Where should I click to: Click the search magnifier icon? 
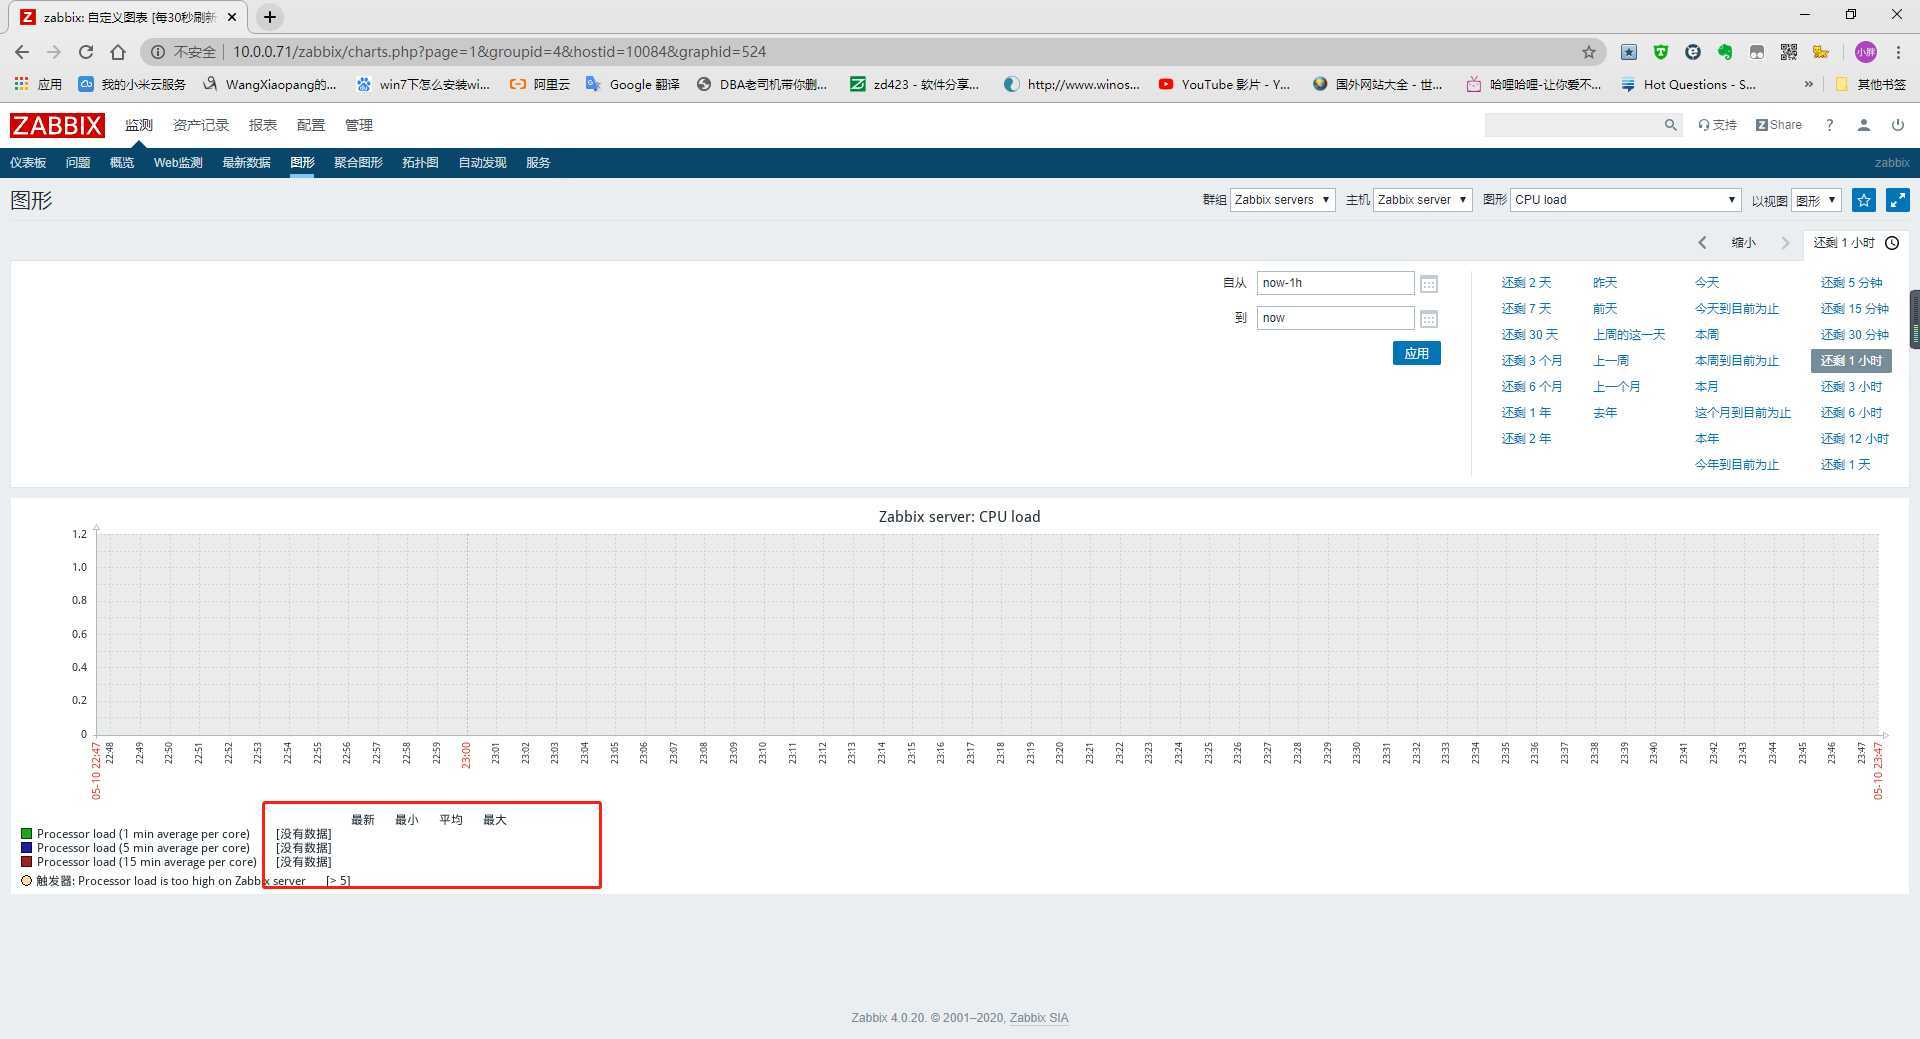click(1670, 125)
